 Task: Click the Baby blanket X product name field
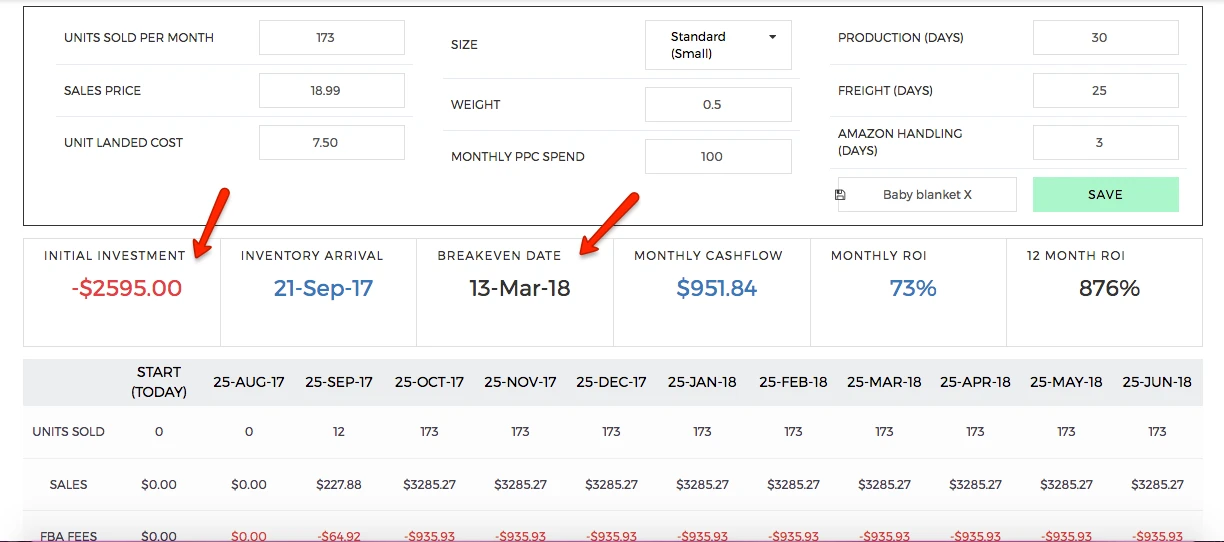coord(927,195)
